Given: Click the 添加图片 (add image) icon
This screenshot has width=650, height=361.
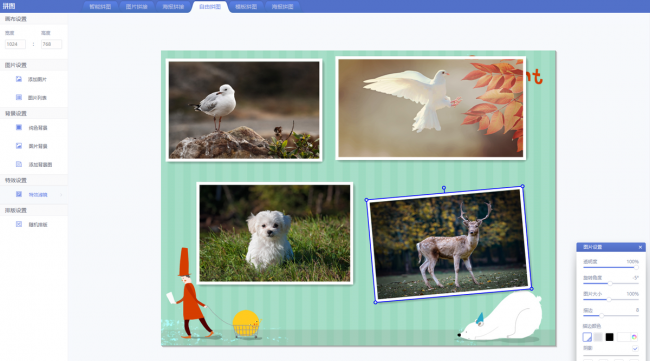Looking at the screenshot, I should click(19, 79).
